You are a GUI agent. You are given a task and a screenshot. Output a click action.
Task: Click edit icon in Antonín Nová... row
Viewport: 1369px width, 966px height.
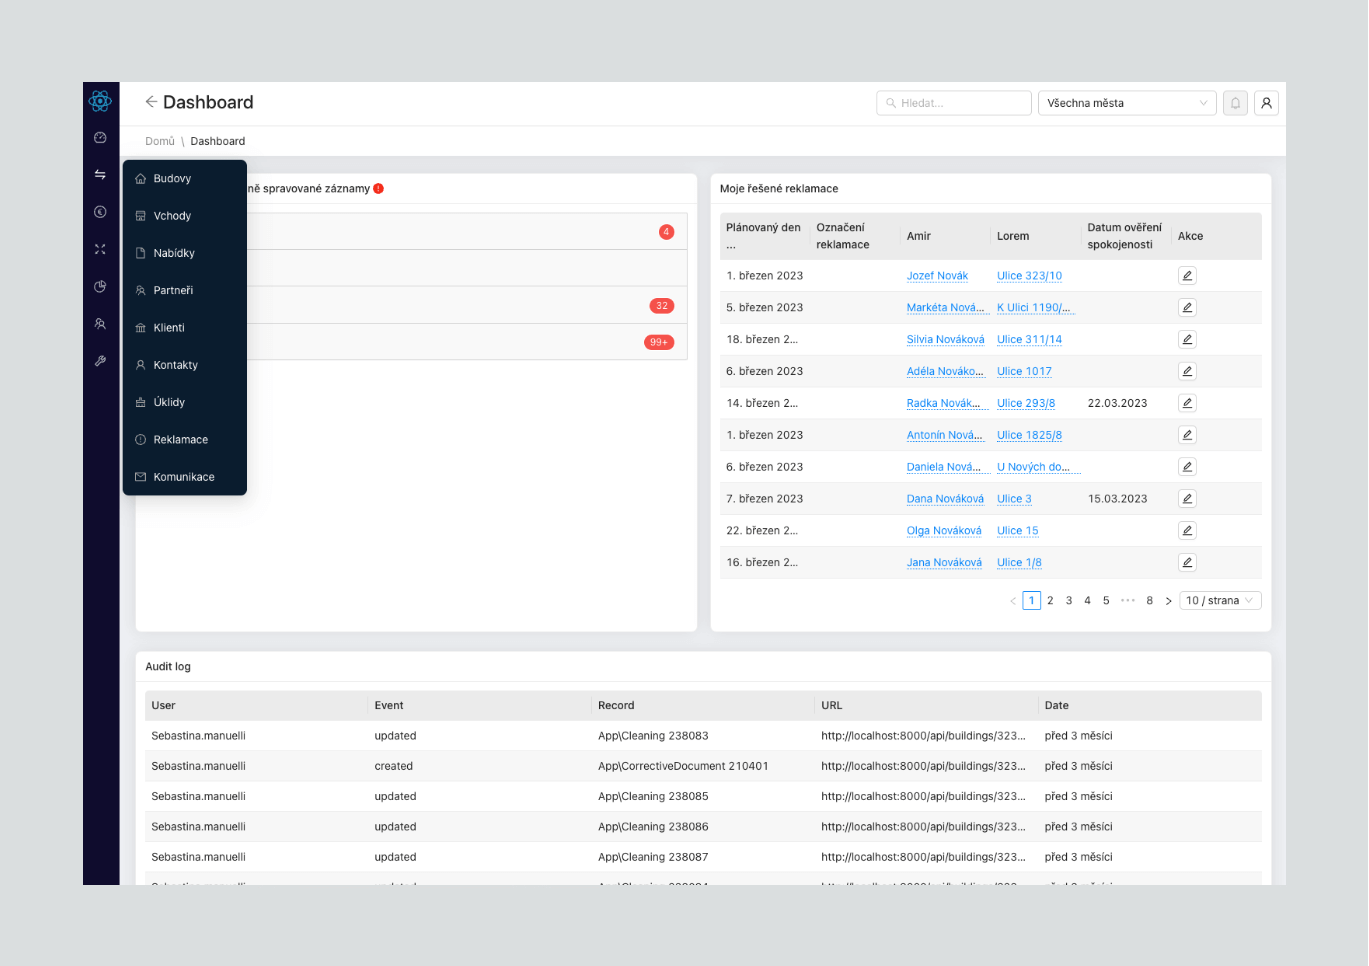pos(1187,435)
